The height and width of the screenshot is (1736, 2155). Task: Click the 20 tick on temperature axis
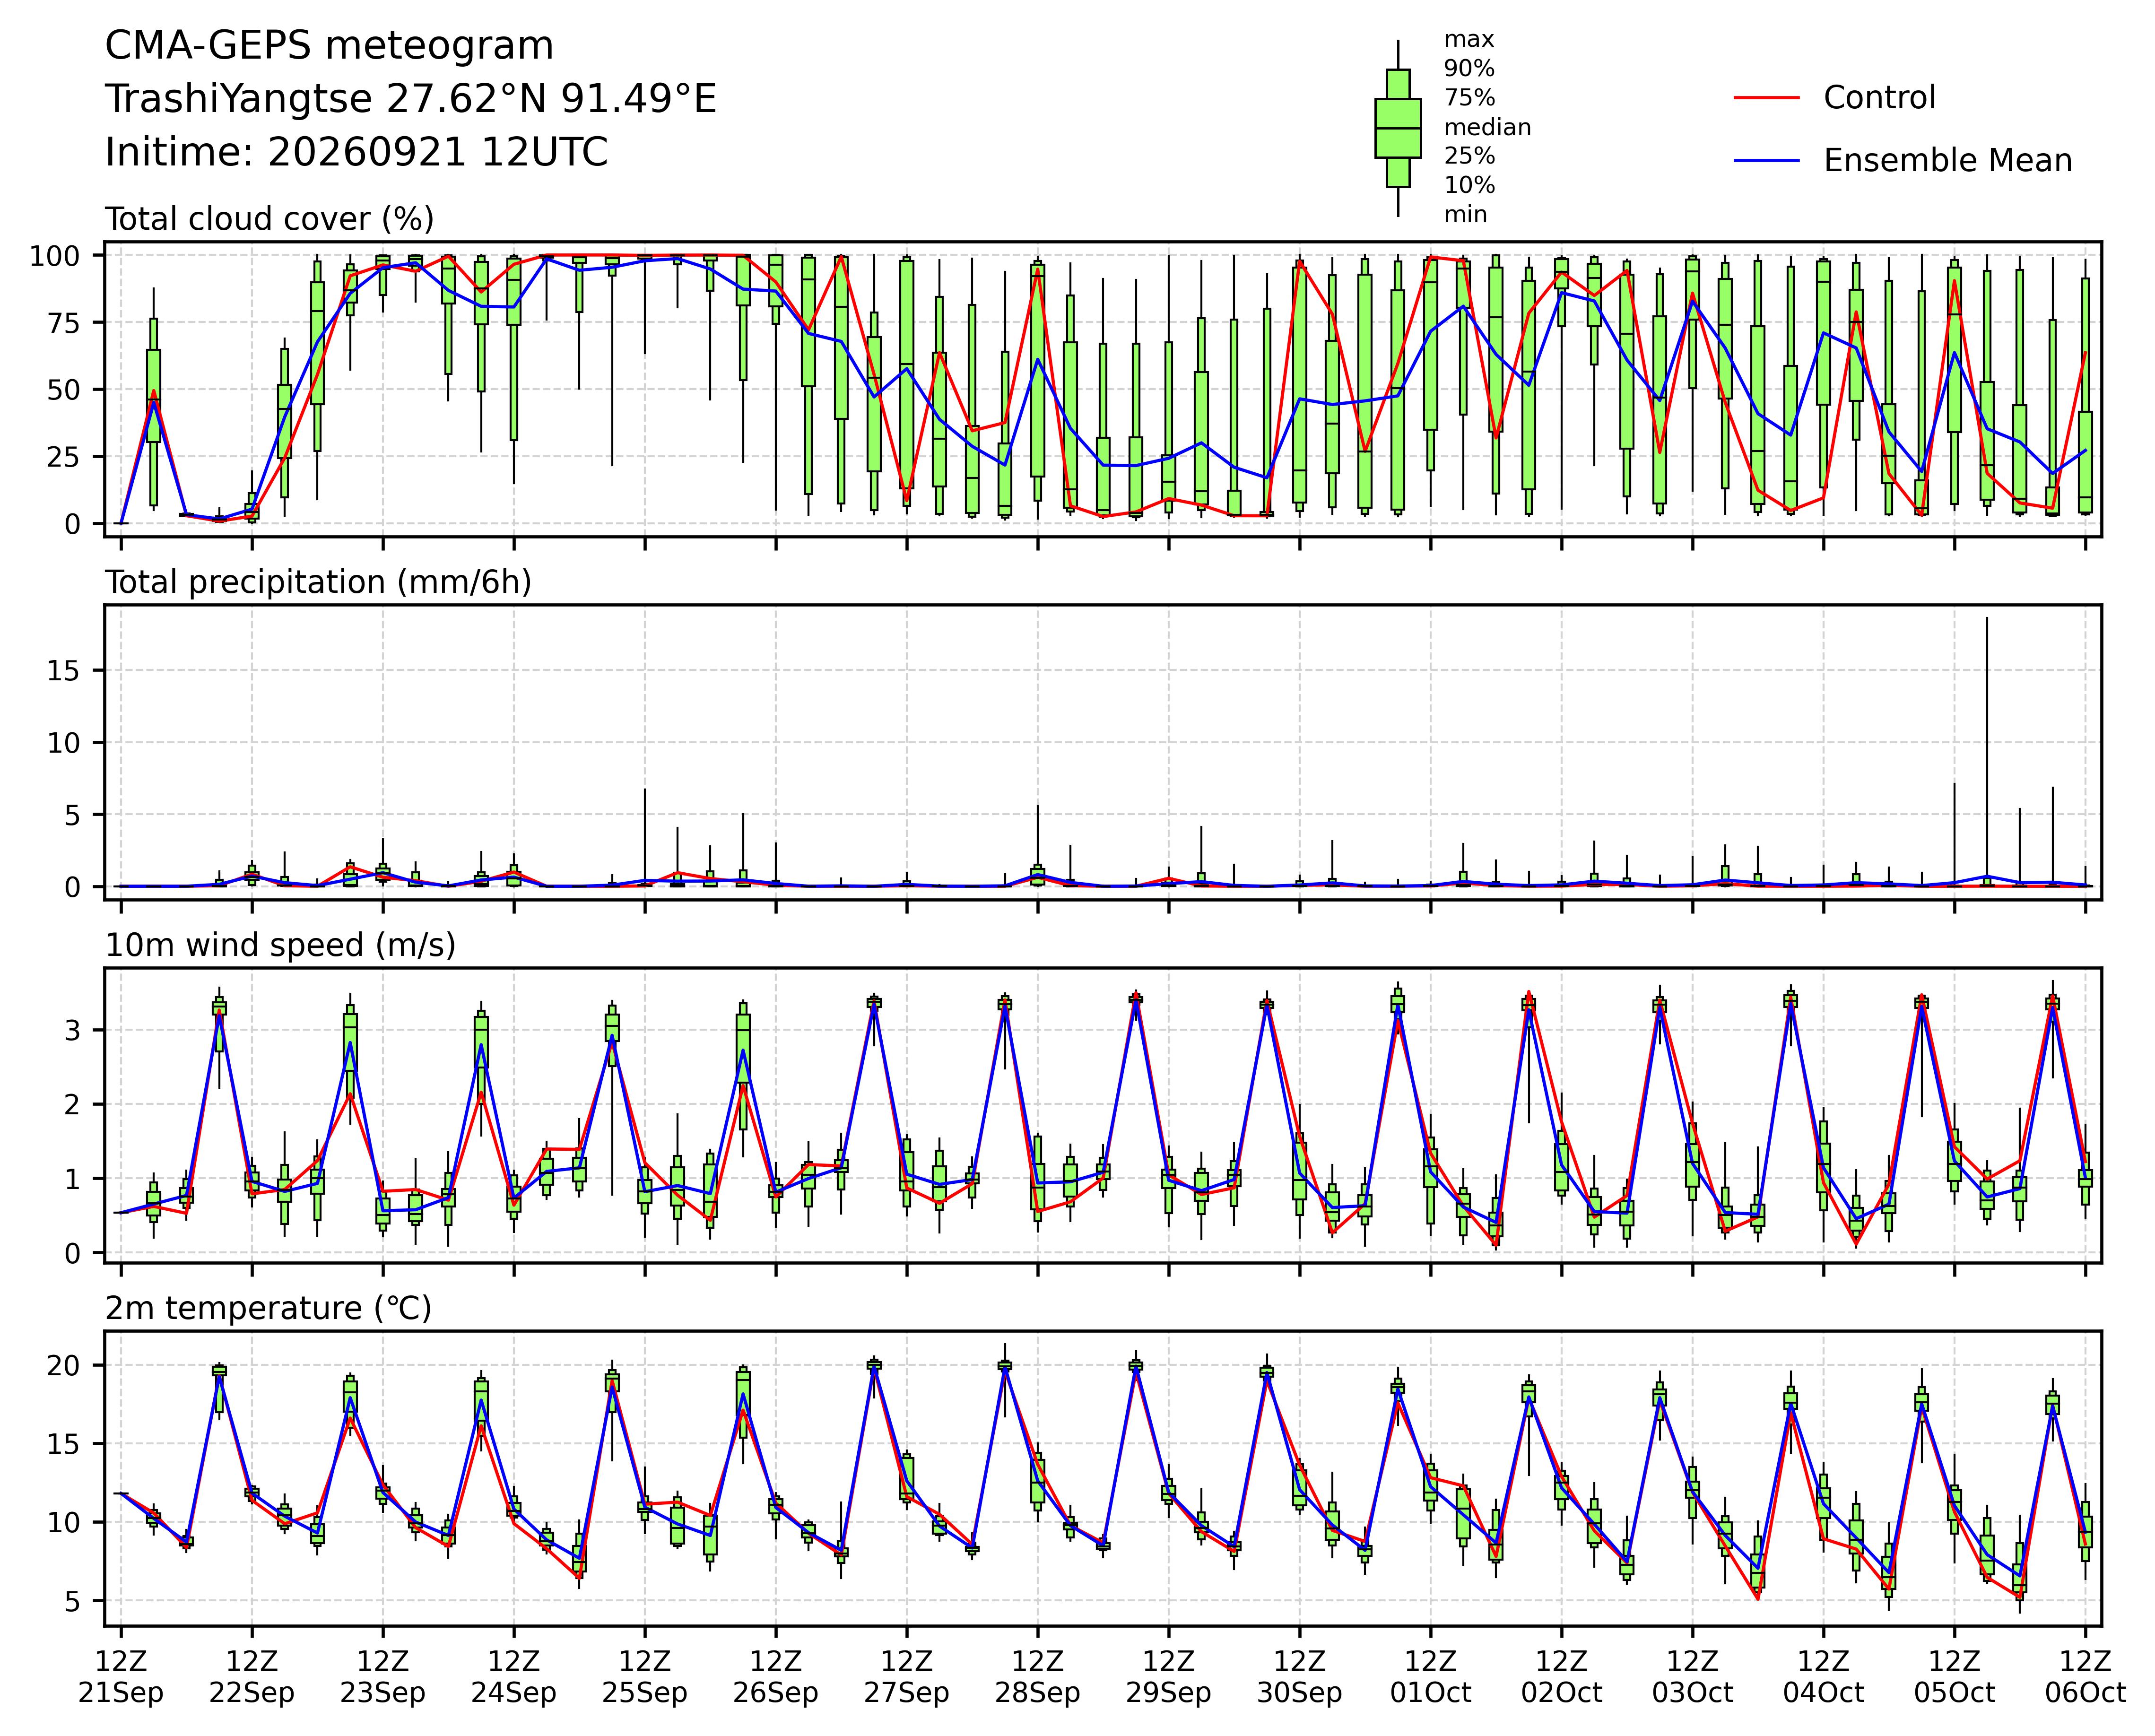pos(63,1366)
